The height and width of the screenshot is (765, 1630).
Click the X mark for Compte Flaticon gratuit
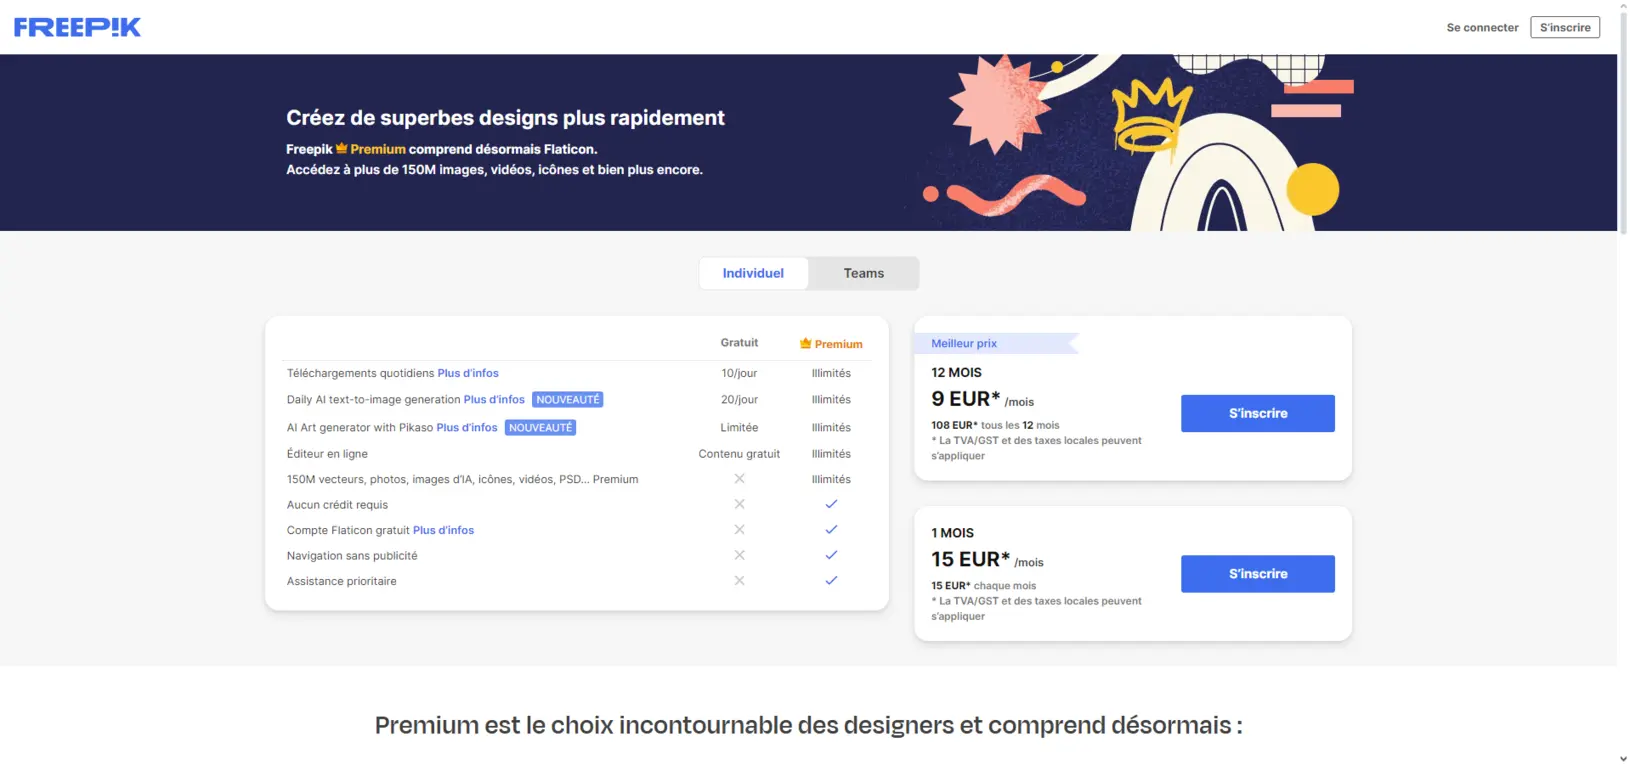(x=739, y=530)
